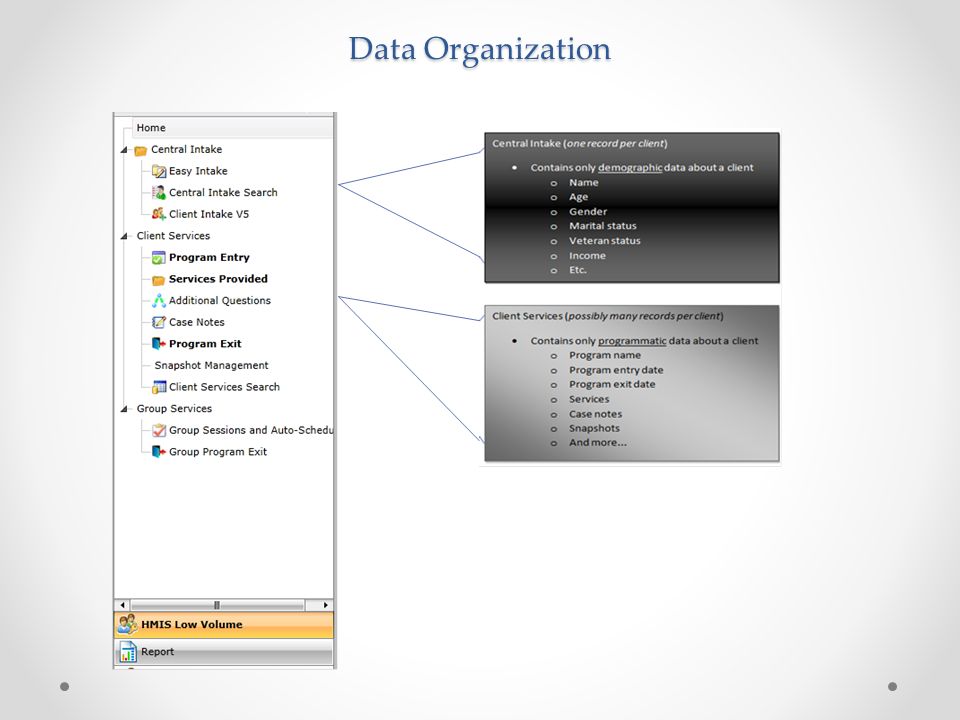Open Program Entry item

209,257
